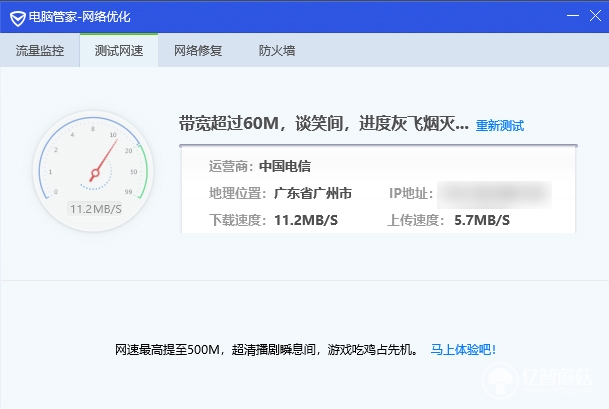The image size is (609, 409).
Task: Click the 马上体验吧! link
Action: (x=463, y=350)
